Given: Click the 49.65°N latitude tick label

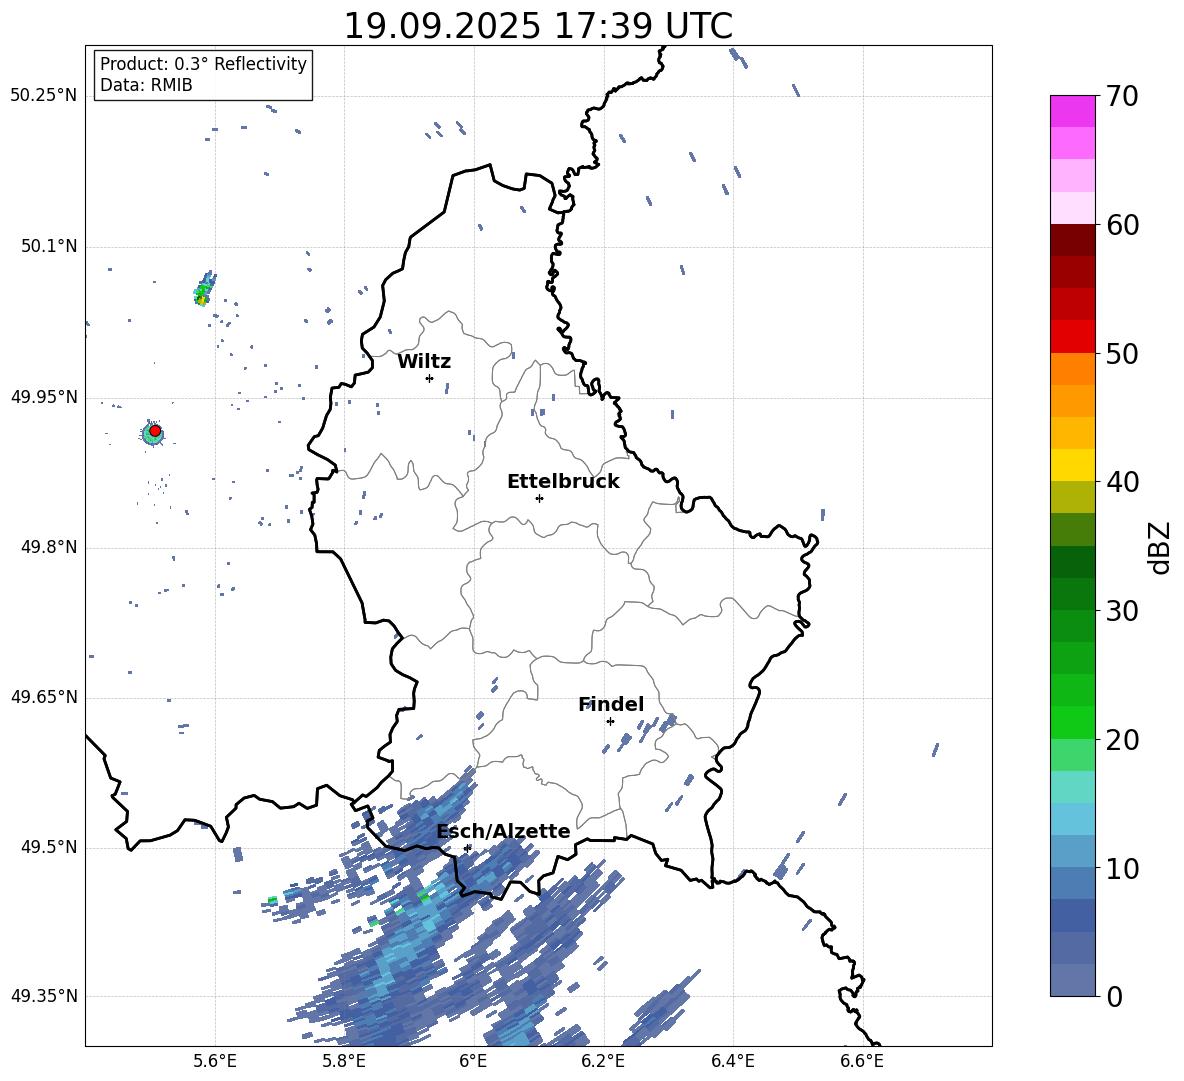Looking at the screenshot, I should click(44, 697).
